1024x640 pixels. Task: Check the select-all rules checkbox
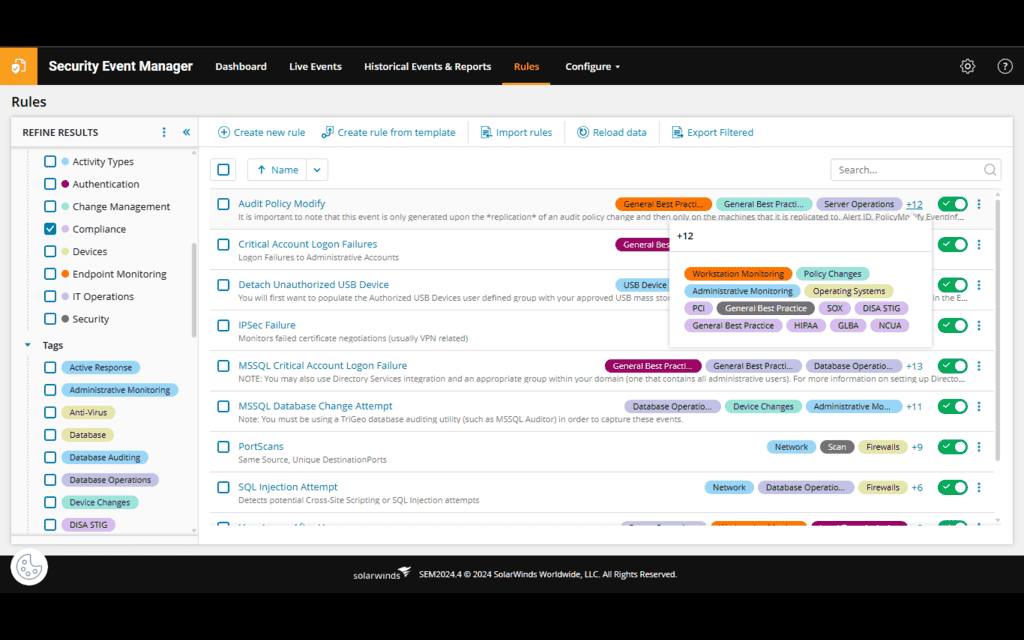[x=223, y=170]
